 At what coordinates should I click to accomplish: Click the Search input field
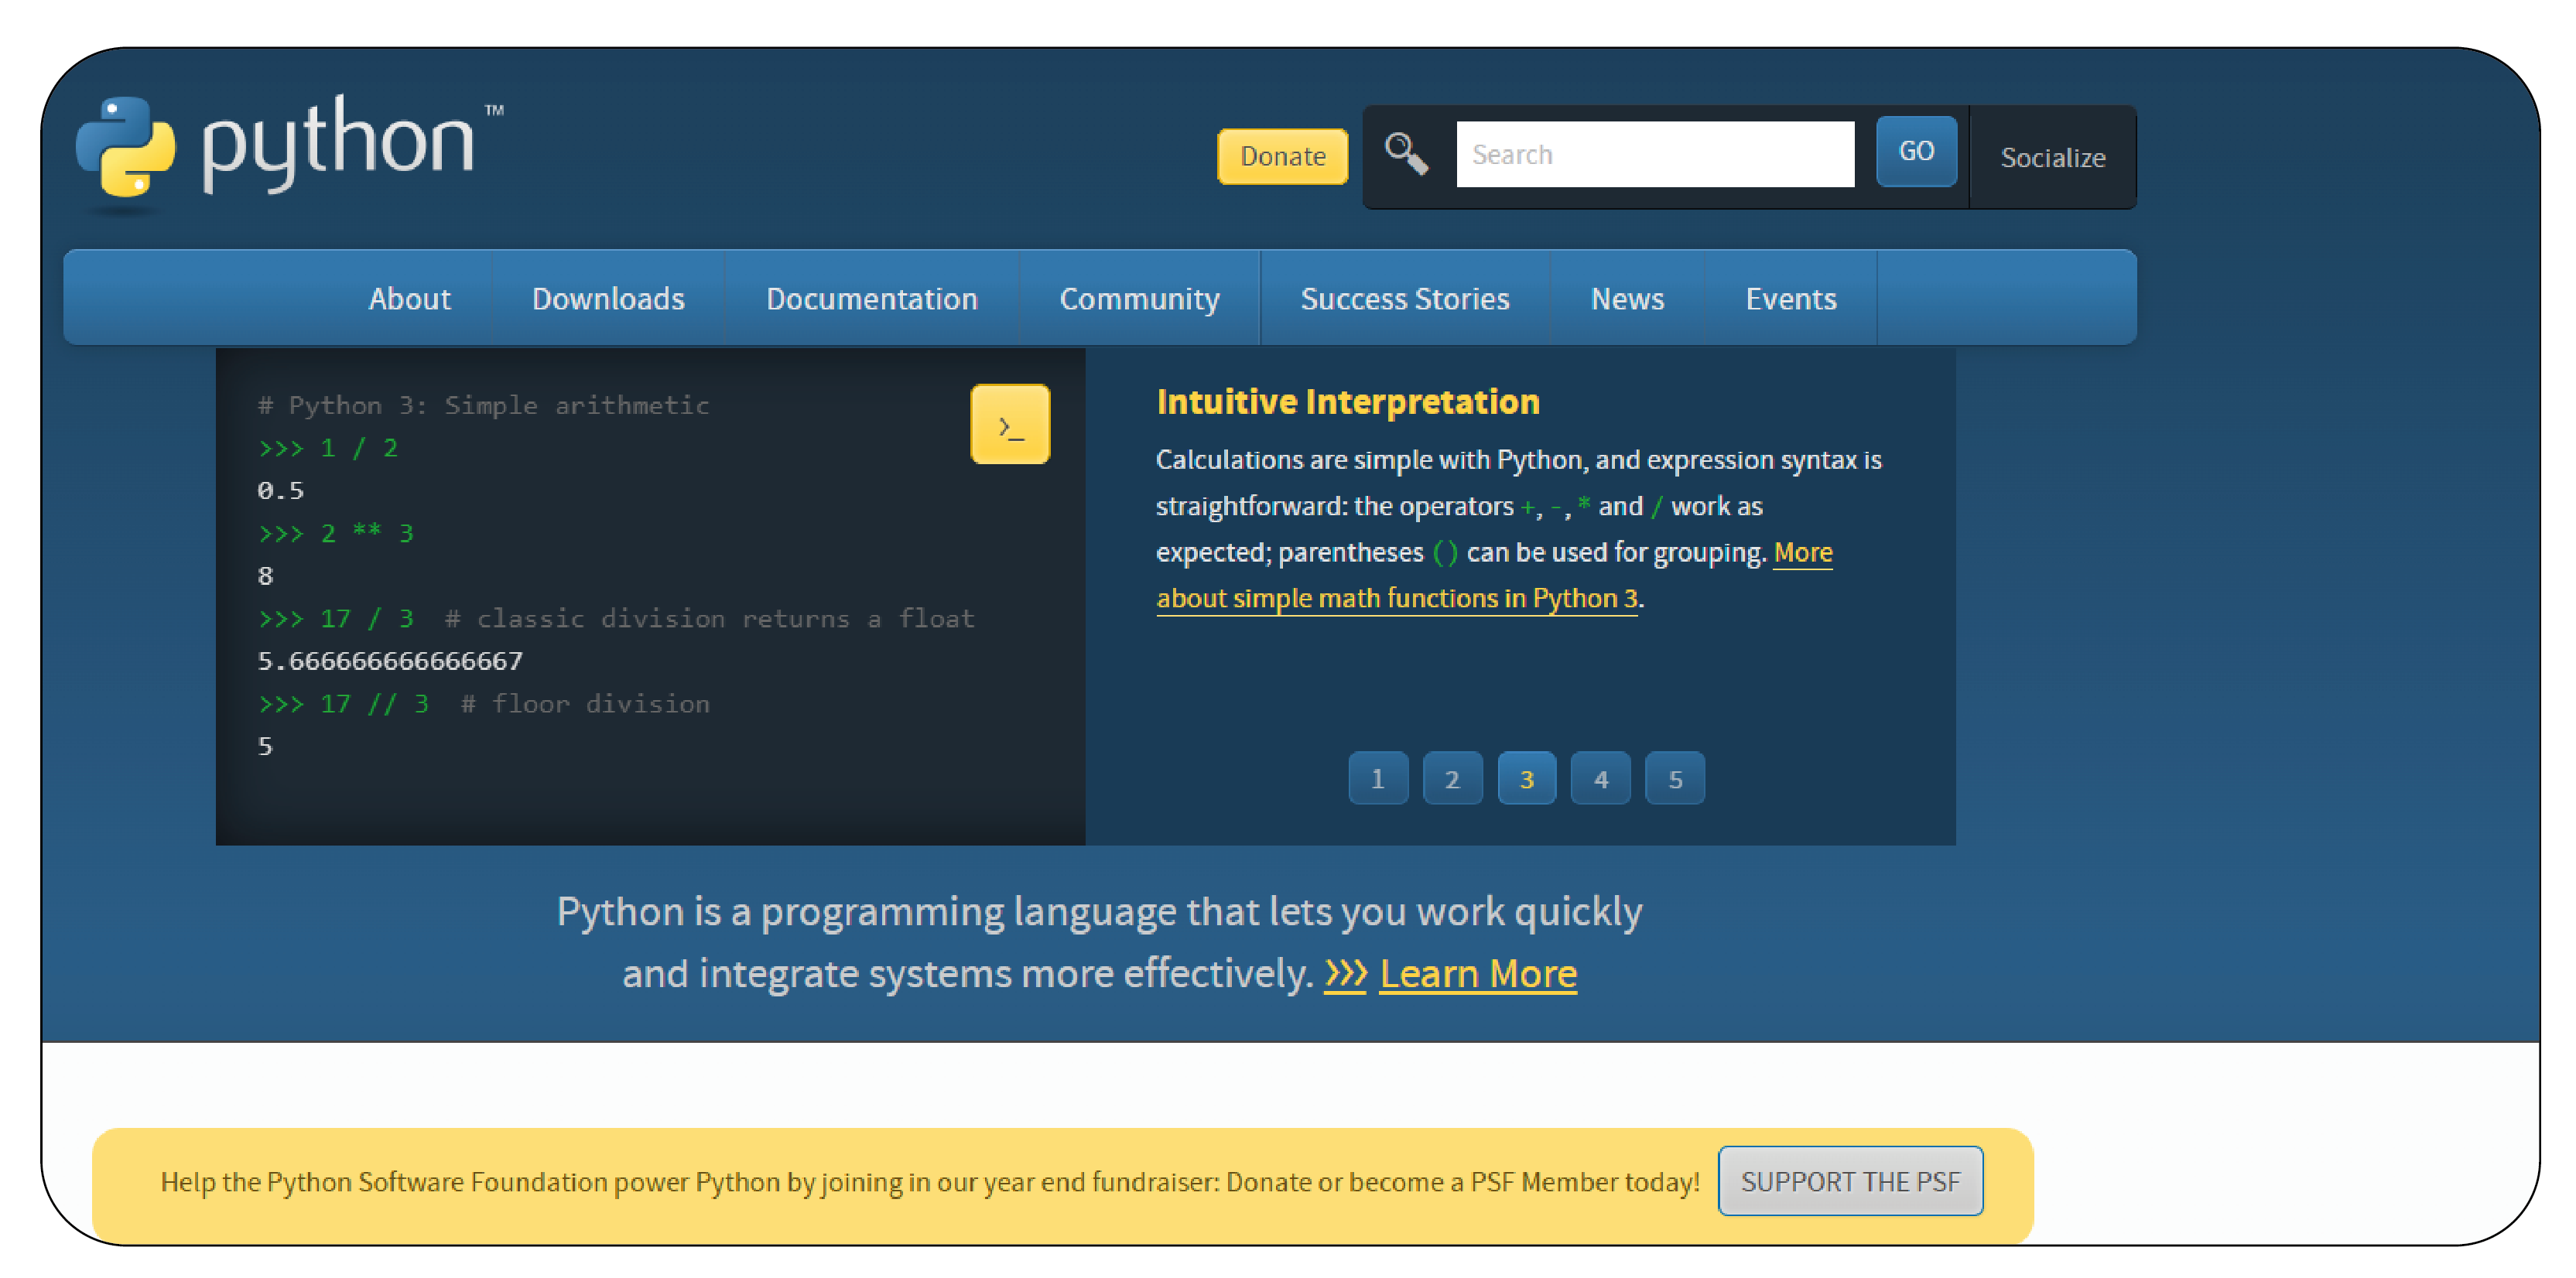tap(1653, 155)
